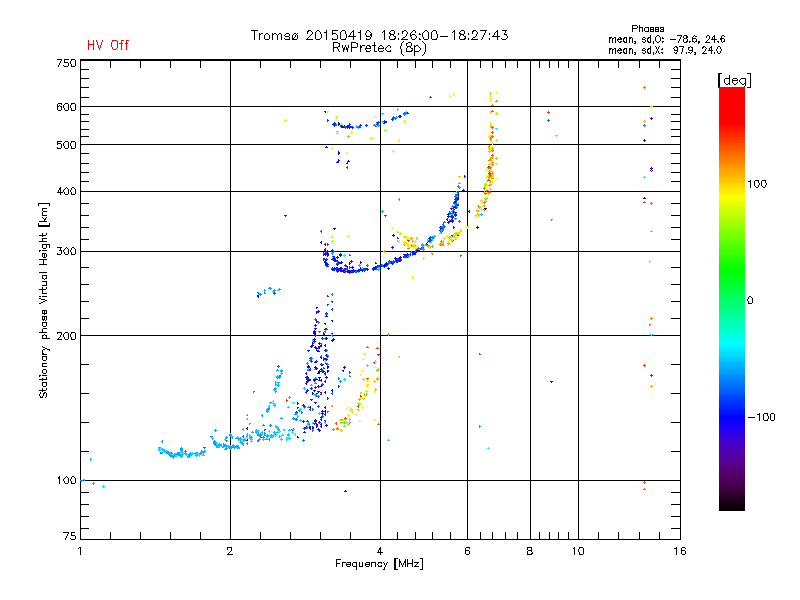
Task: Click the x-axis tick label '6'
Action: click(x=467, y=551)
